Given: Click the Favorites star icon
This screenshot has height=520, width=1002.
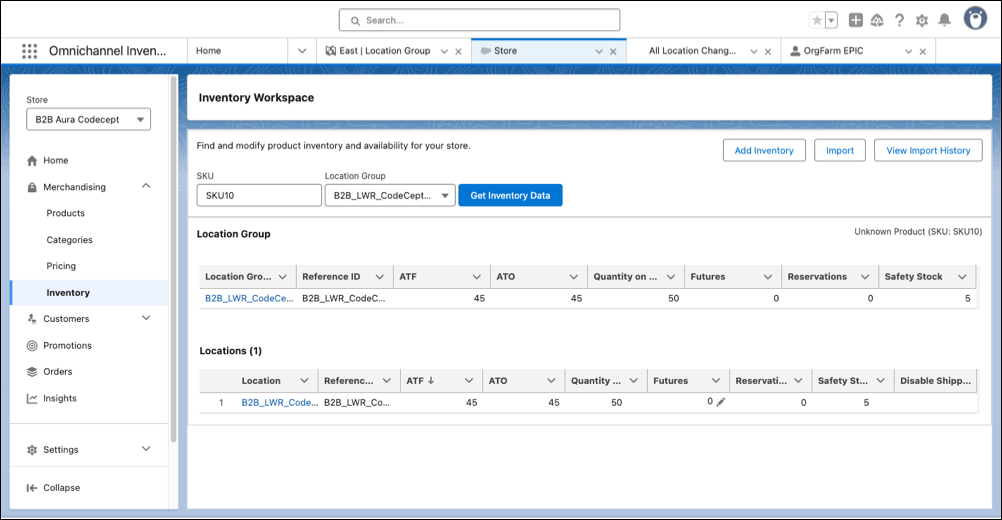Looking at the screenshot, I should pos(817,20).
